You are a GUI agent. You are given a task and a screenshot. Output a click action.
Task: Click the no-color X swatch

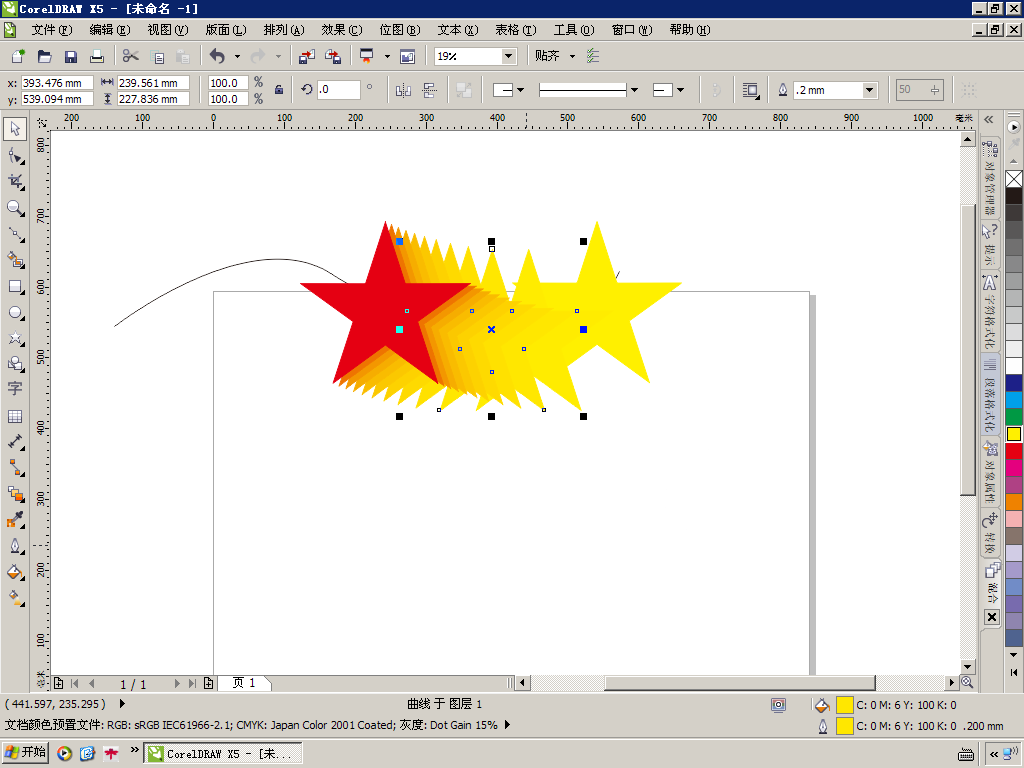click(x=1014, y=179)
